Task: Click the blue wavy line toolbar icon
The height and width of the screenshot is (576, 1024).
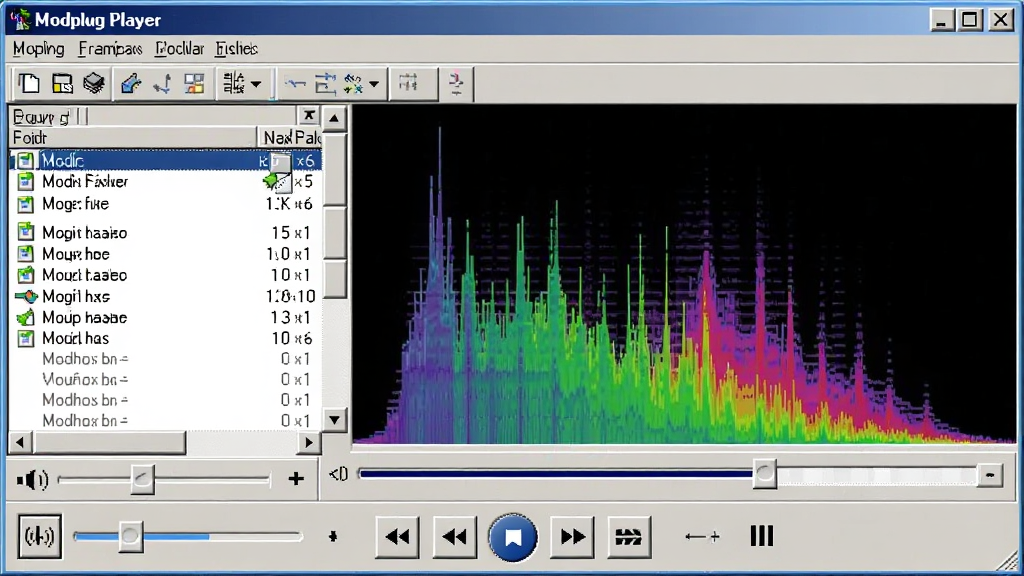Action: (295, 84)
